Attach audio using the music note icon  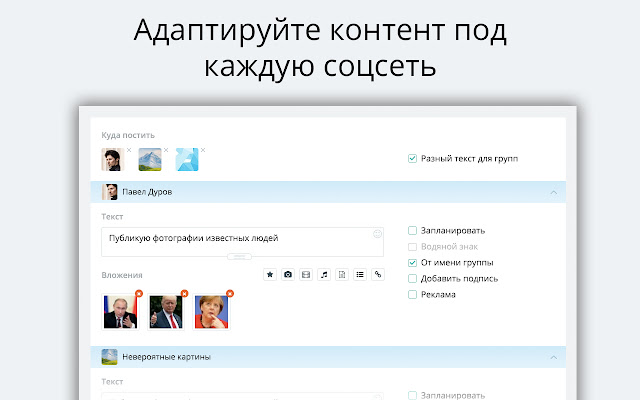pyautogui.click(x=324, y=274)
